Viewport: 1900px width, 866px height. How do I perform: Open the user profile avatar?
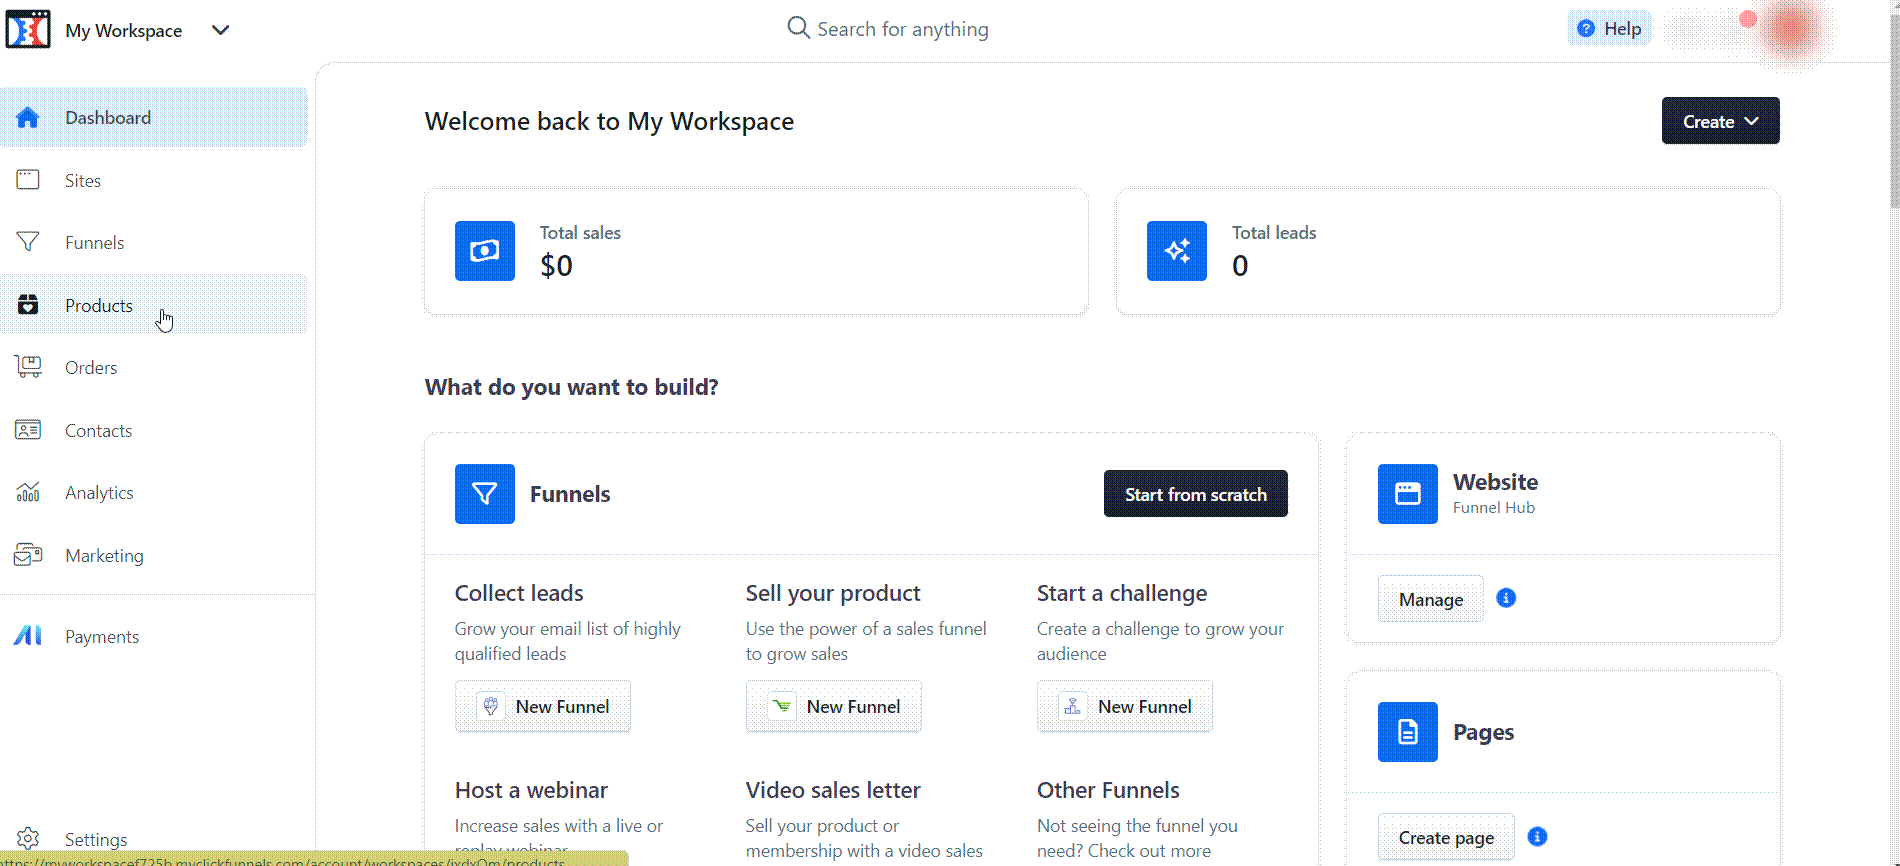coord(1790,29)
